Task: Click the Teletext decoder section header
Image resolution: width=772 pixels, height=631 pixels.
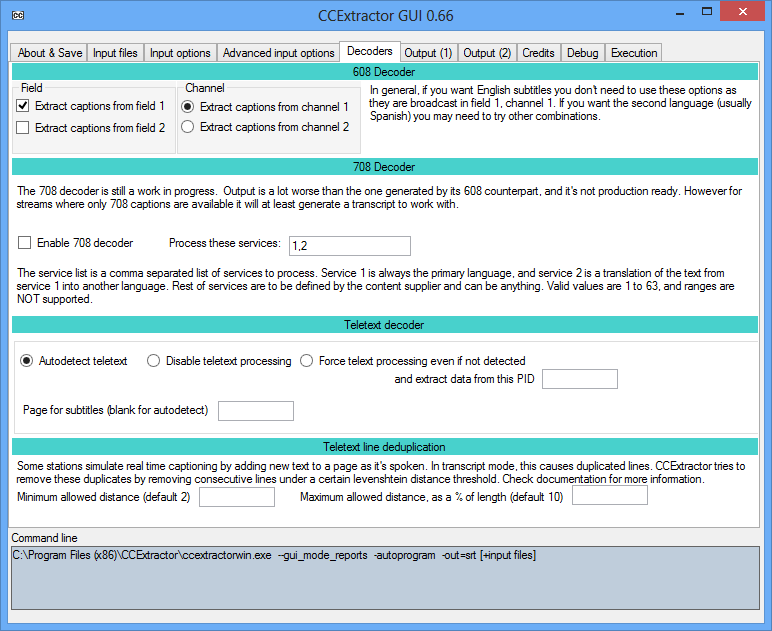Action: click(385, 325)
